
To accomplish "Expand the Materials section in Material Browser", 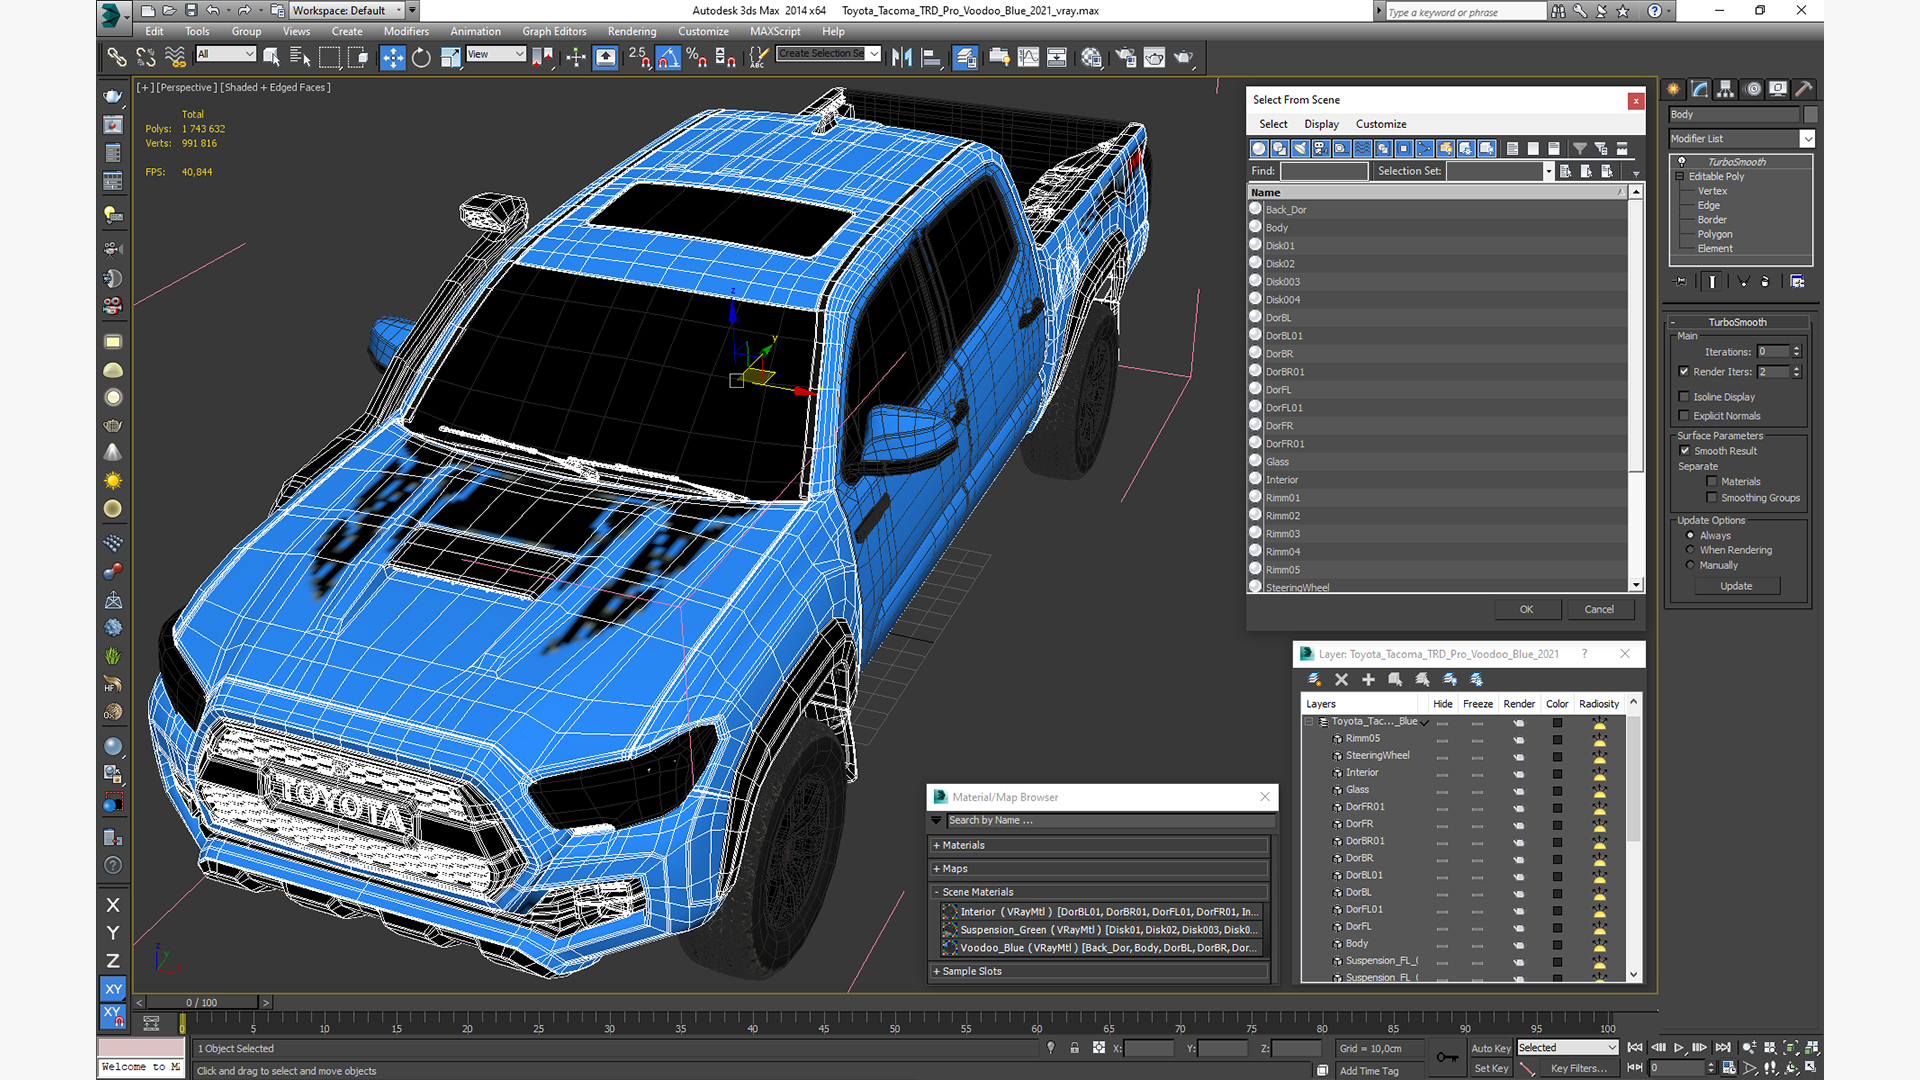I will pyautogui.click(x=1100, y=846).
